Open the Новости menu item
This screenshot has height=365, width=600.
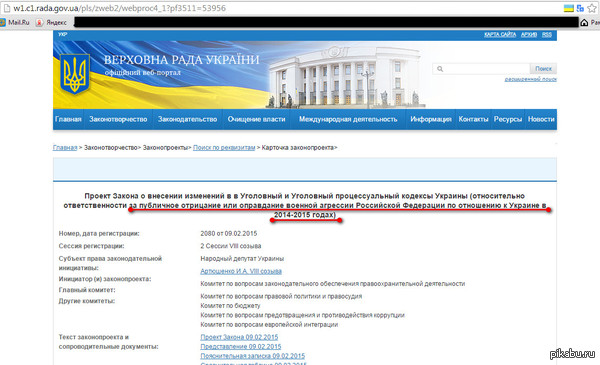tap(541, 119)
